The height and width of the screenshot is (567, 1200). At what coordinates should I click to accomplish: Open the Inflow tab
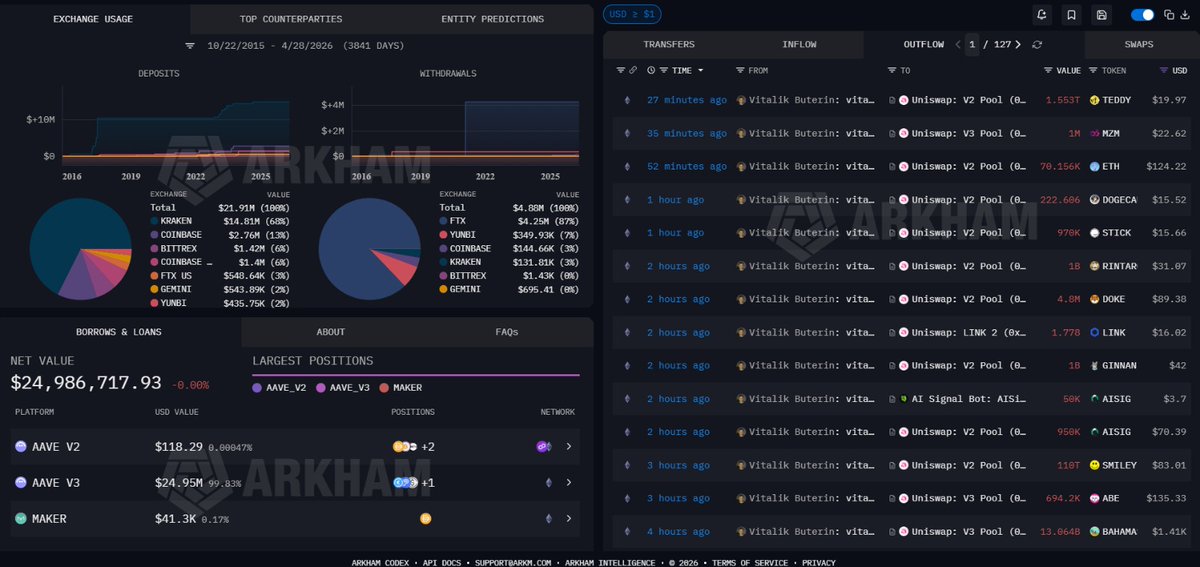tap(799, 44)
